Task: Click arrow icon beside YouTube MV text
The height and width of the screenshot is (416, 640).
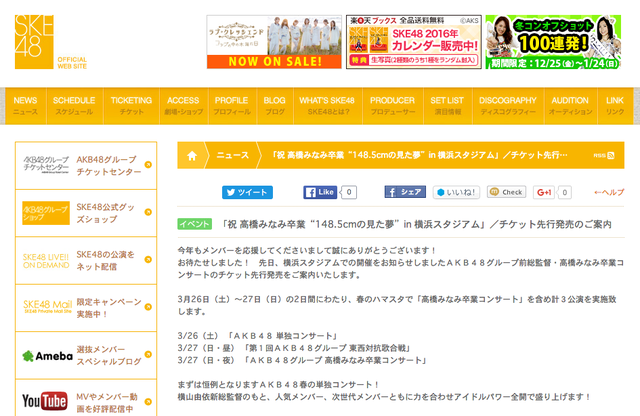Action: pyautogui.click(x=148, y=402)
